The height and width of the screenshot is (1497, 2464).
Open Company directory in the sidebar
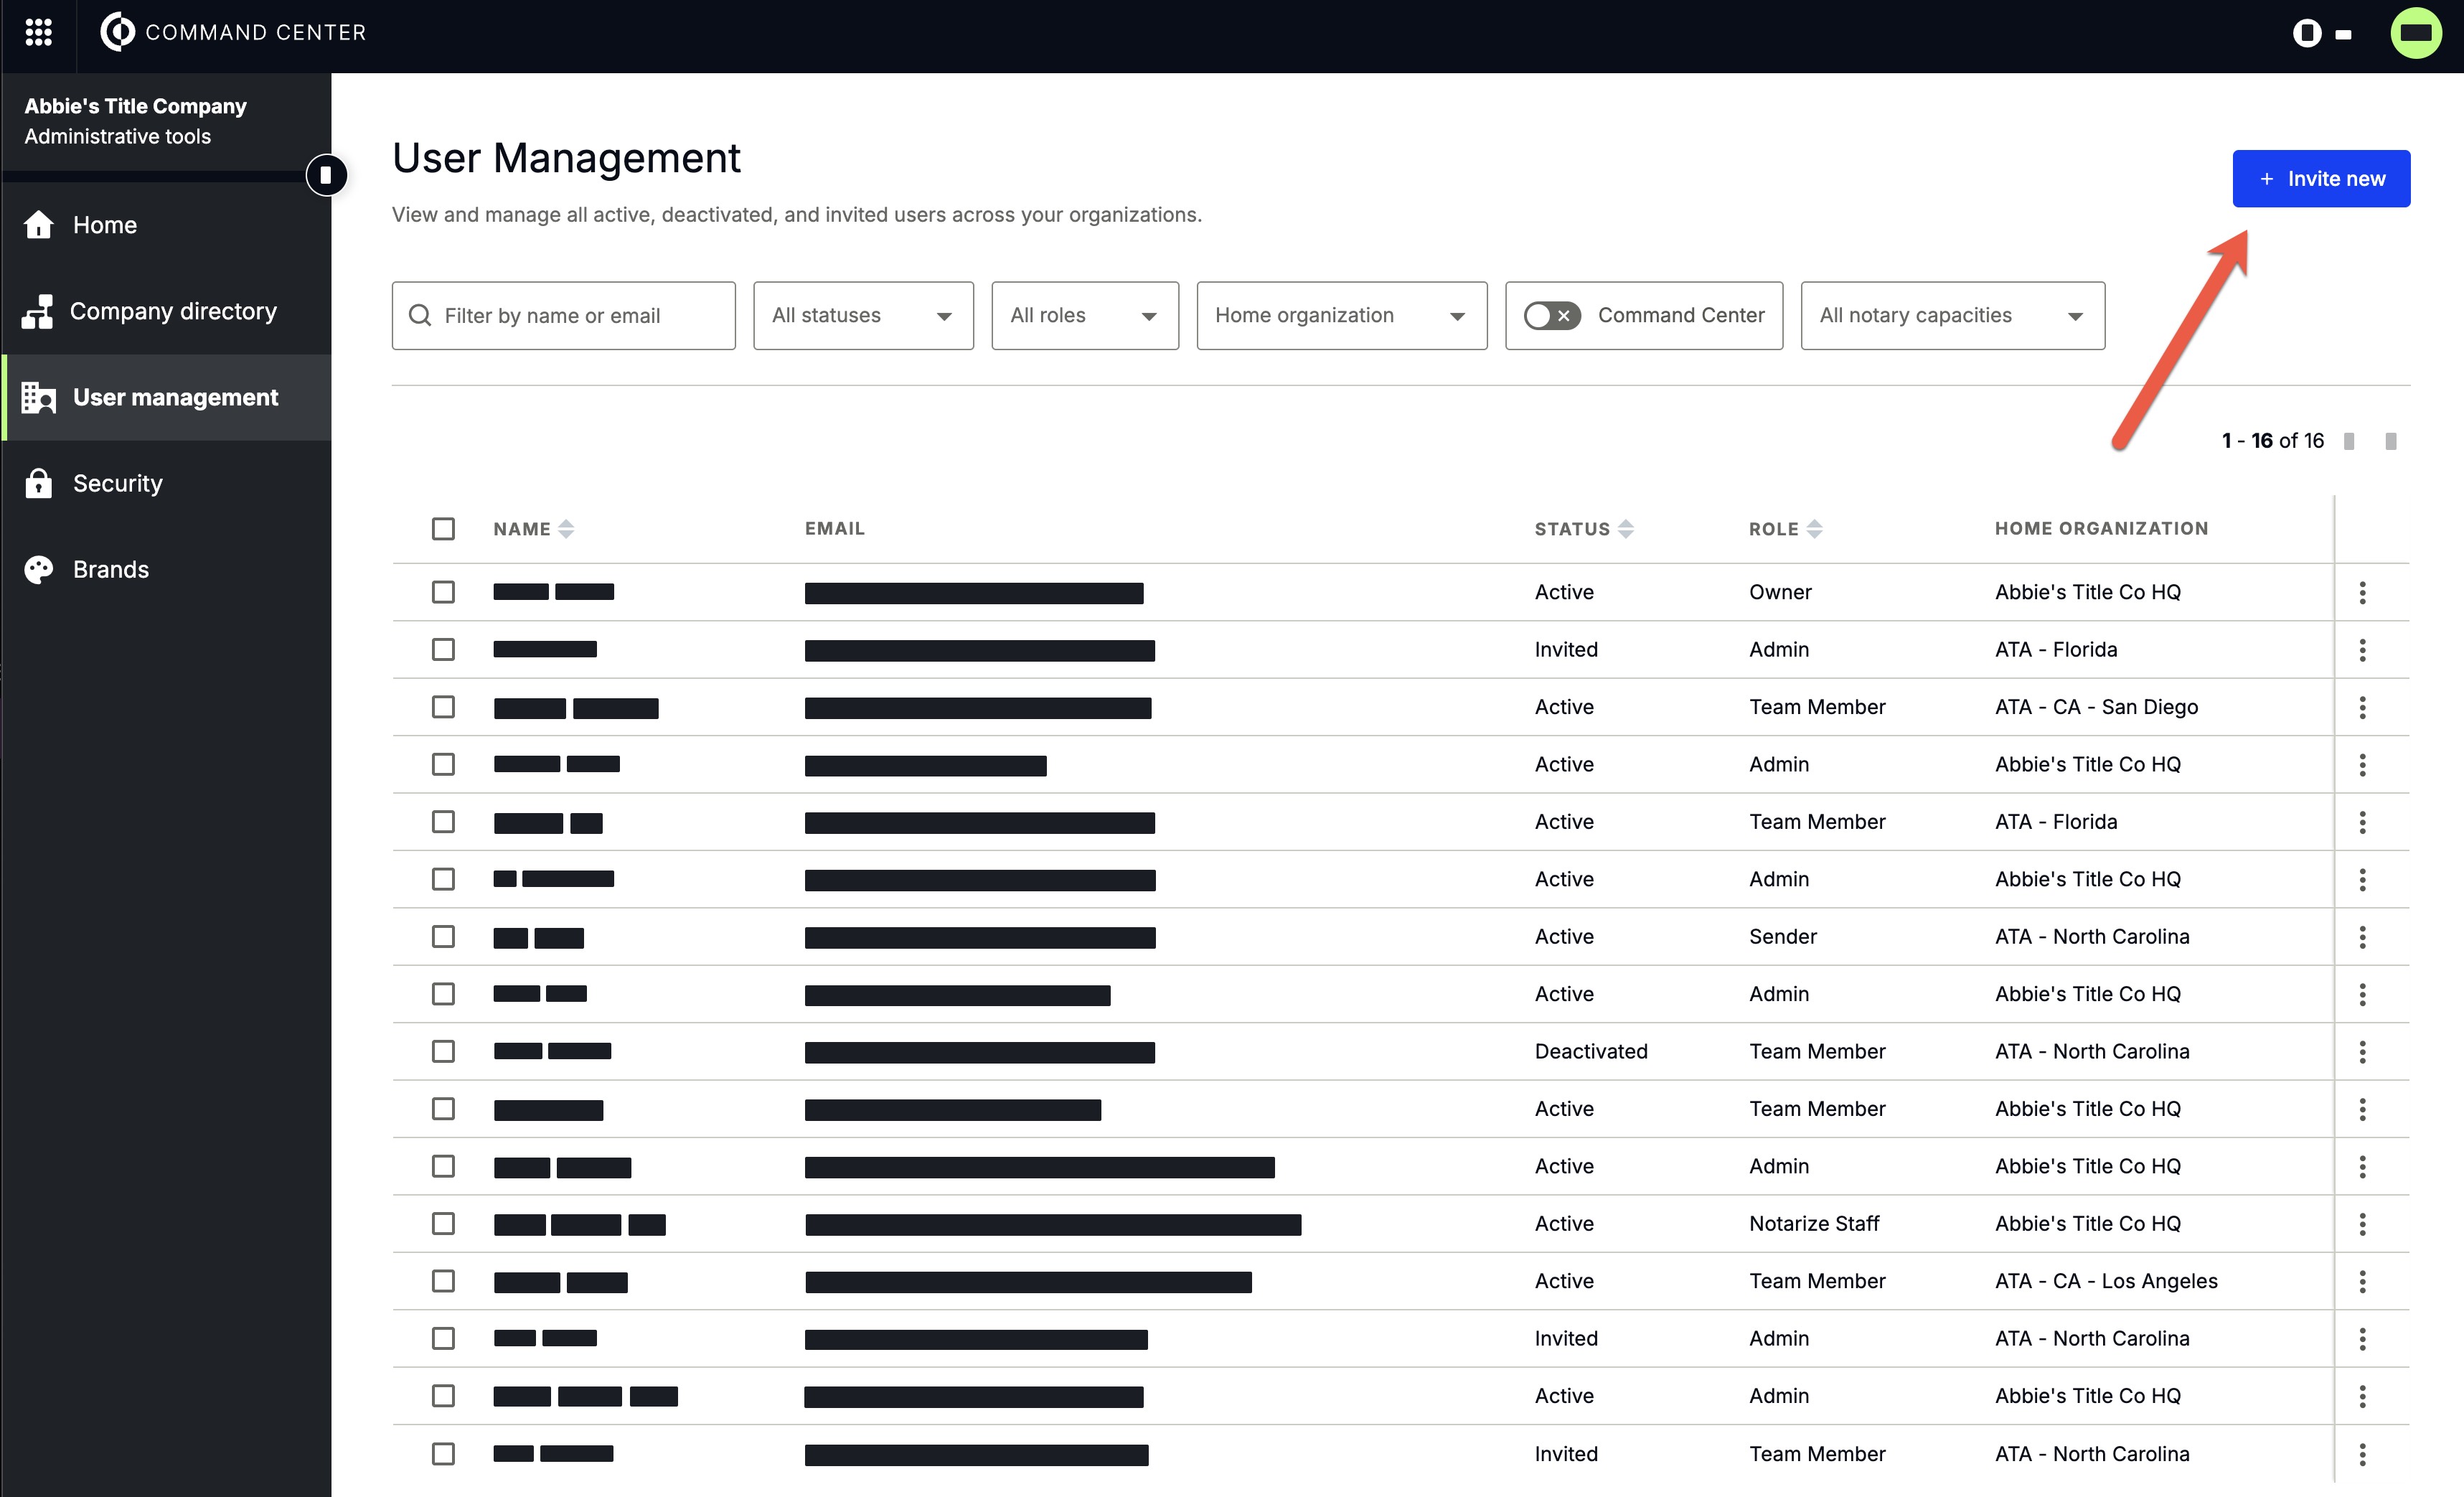click(x=167, y=311)
